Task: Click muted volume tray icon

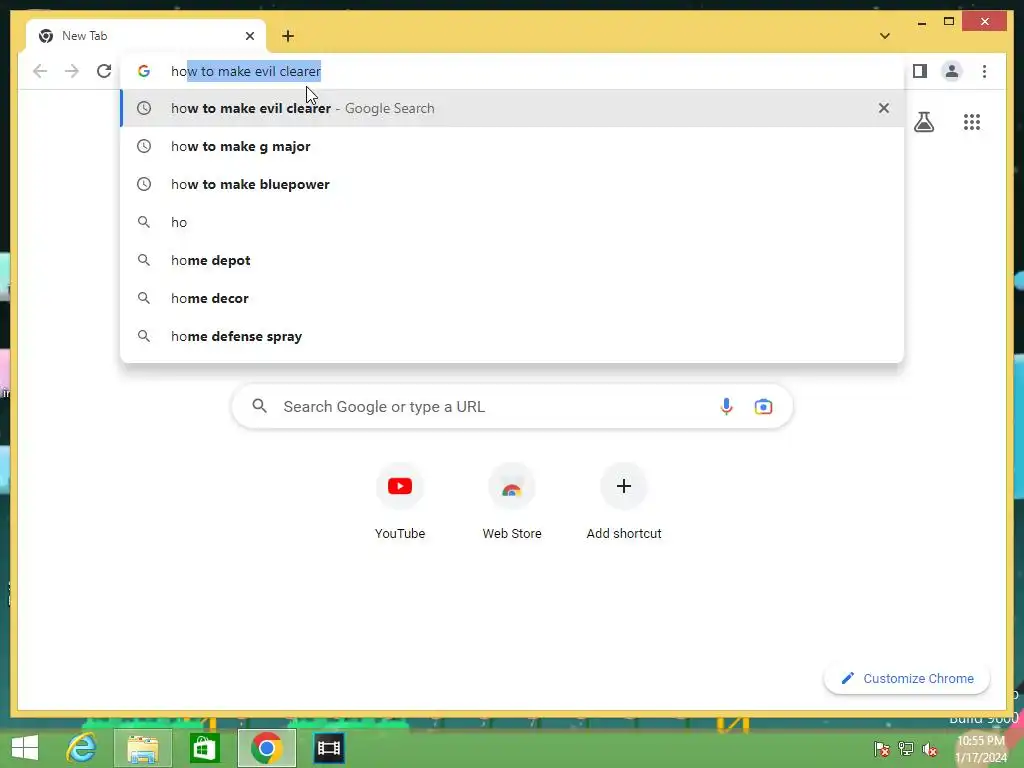Action: 930,749
